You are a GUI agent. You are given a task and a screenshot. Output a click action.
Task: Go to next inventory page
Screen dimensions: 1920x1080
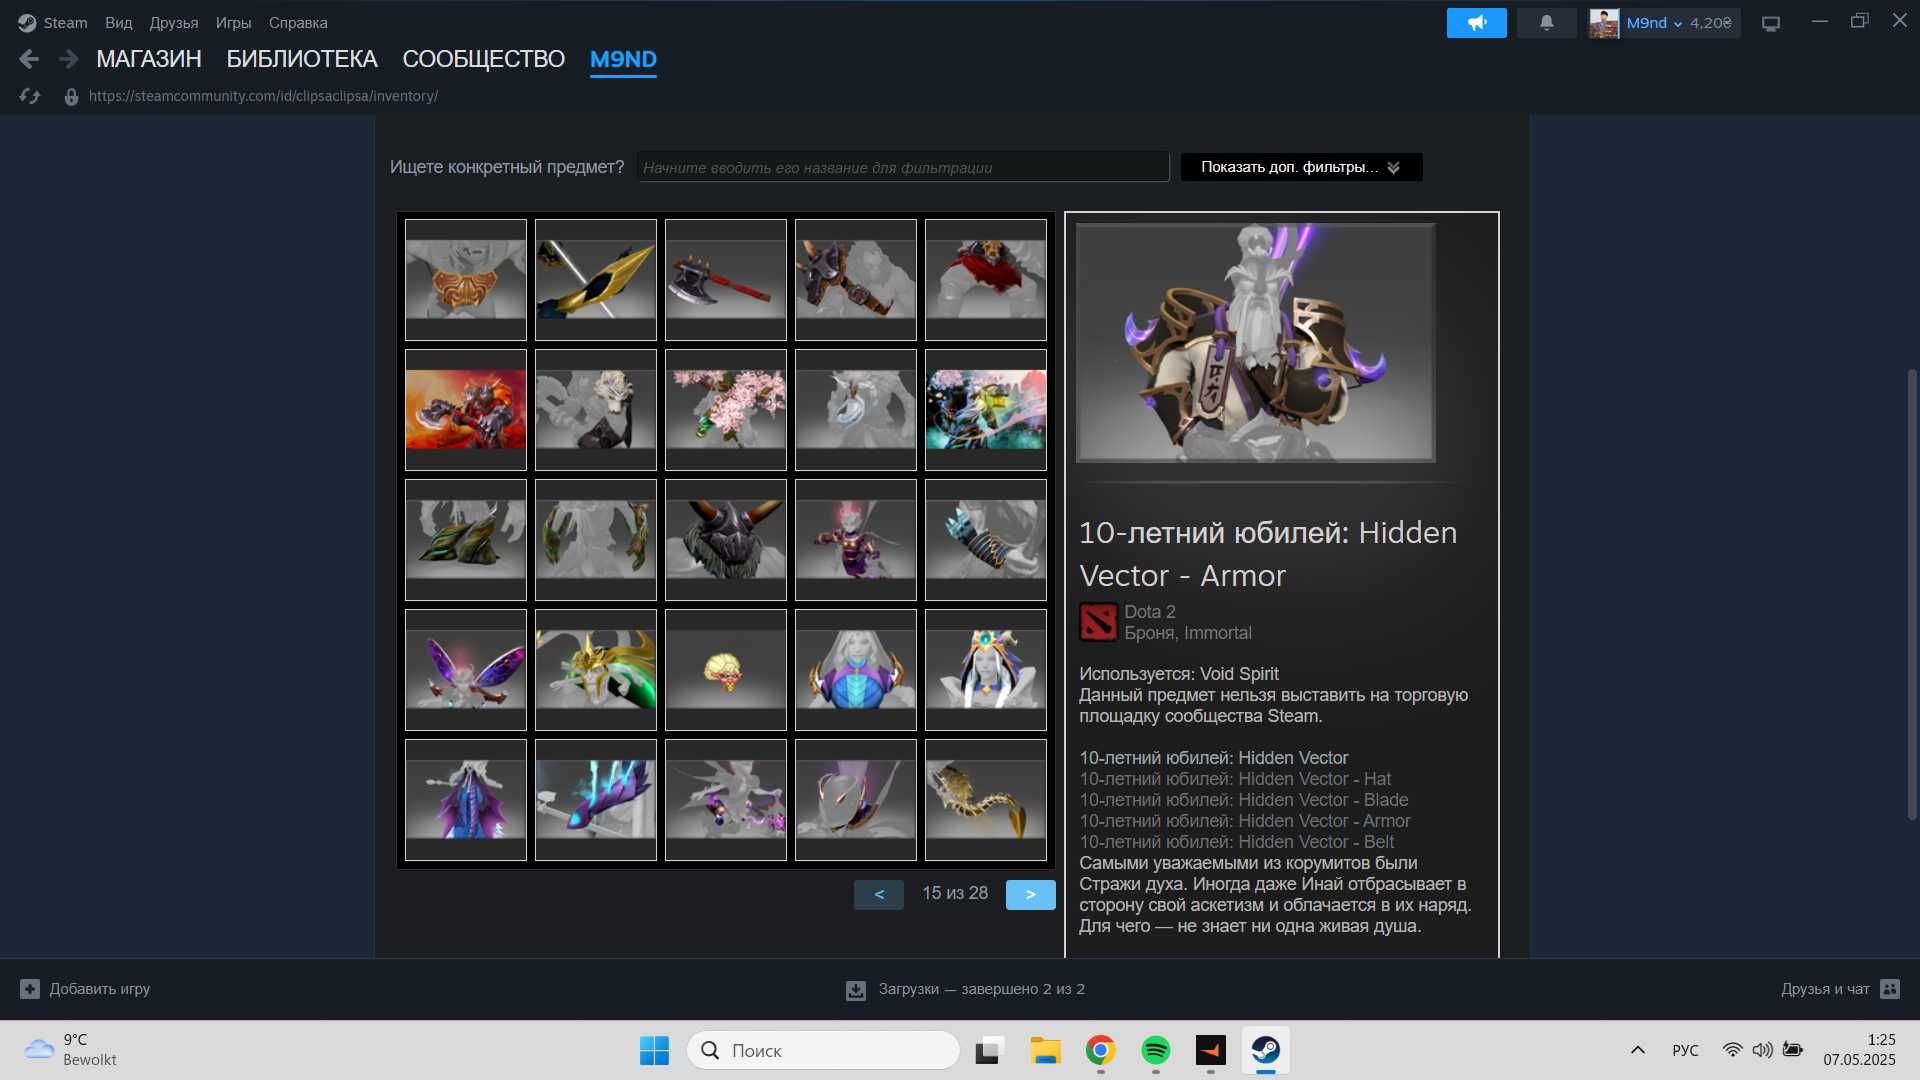coord(1030,894)
